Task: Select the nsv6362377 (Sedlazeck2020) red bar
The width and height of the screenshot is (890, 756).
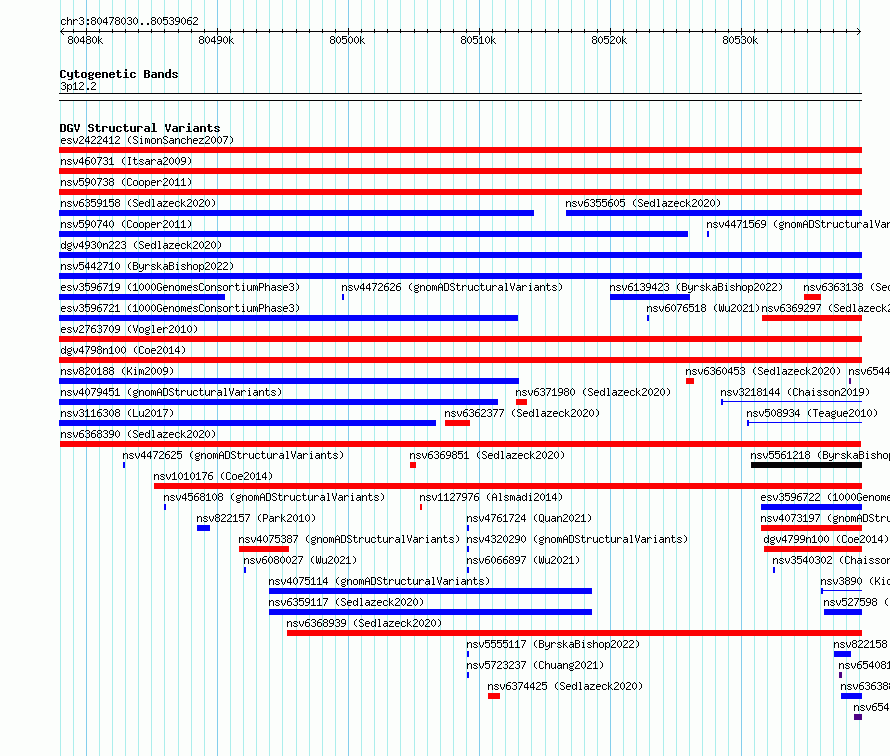Action: pos(457,423)
